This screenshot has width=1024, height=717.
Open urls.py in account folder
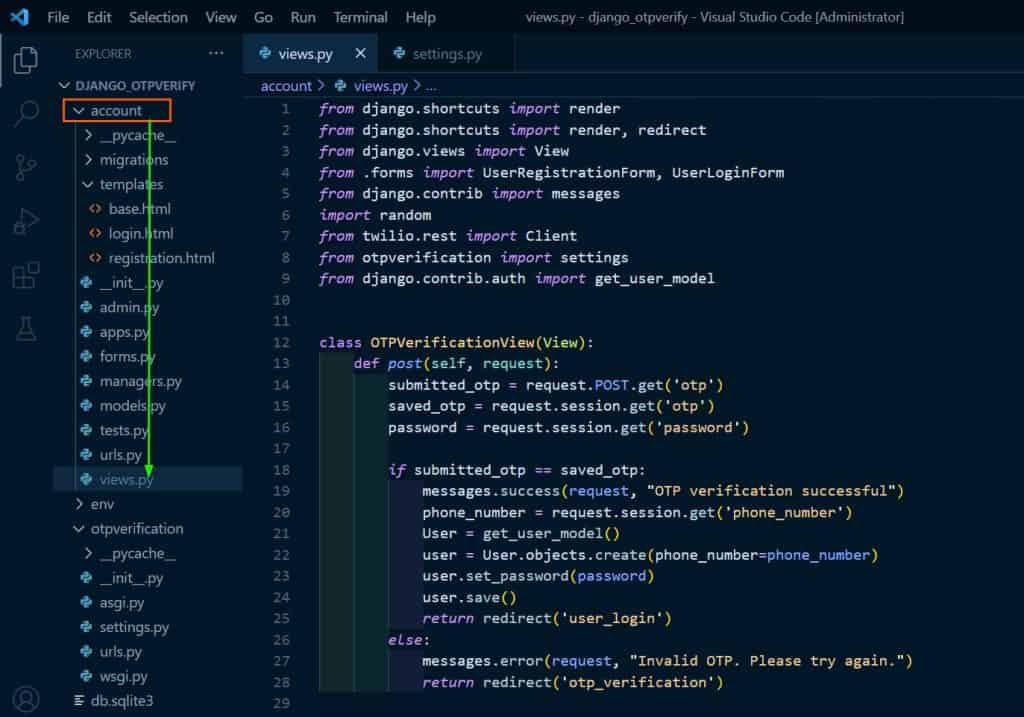(x=120, y=455)
